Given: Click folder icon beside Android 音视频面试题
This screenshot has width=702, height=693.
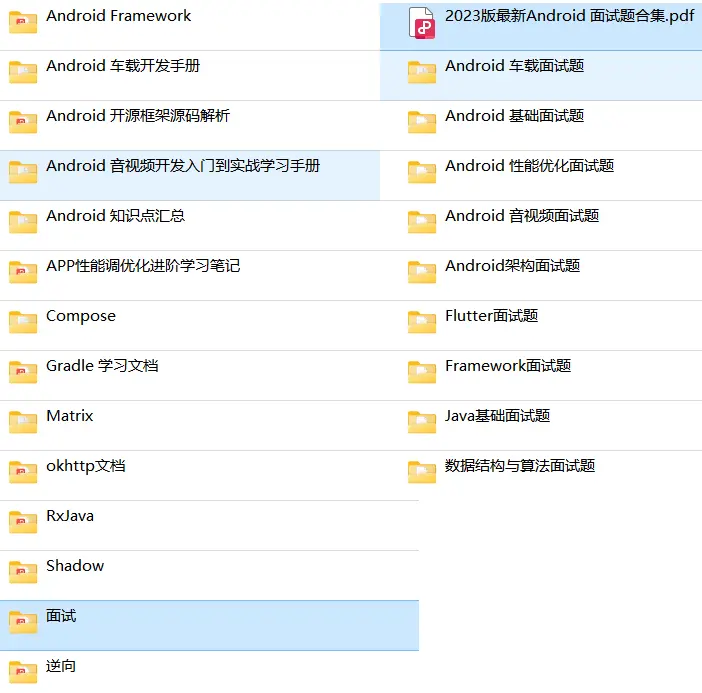Looking at the screenshot, I should click(x=422, y=222).
